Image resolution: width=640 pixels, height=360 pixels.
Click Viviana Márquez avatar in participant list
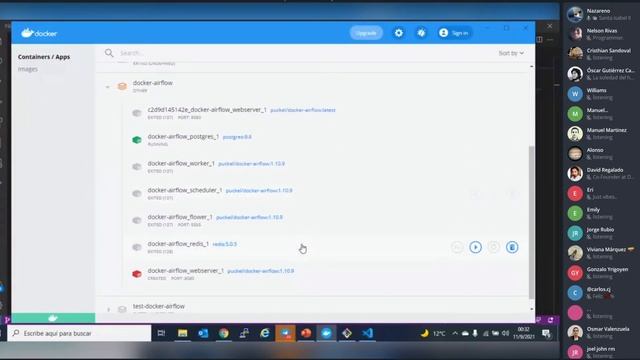click(575, 253)
